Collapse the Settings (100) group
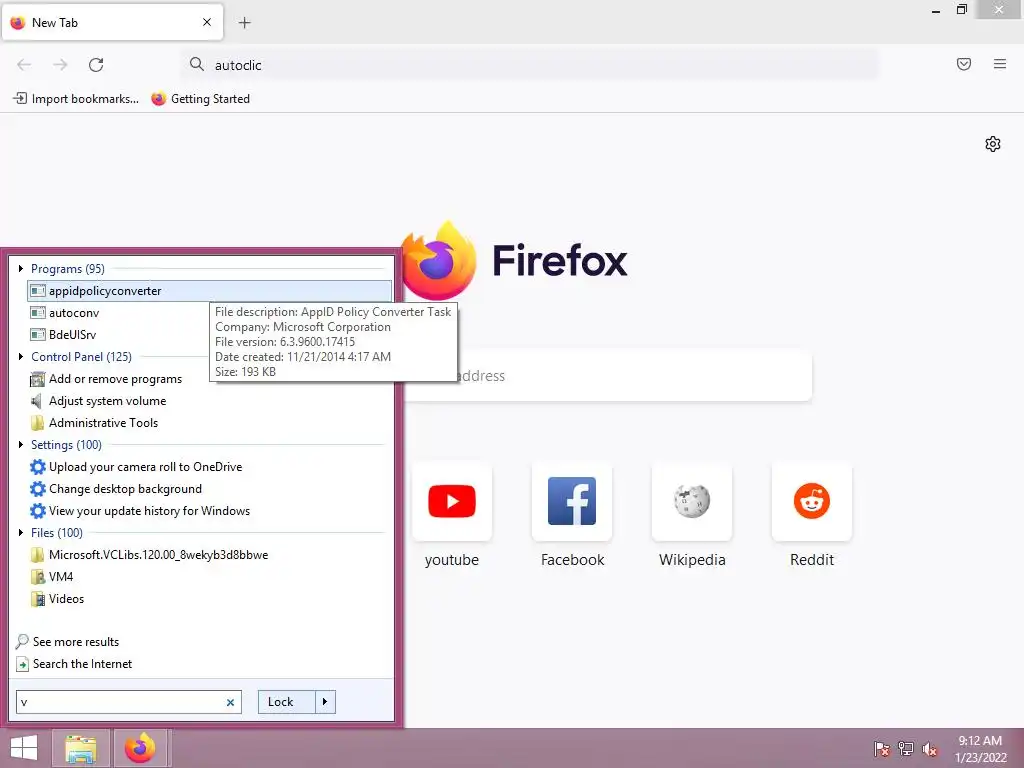 (21, 445)
